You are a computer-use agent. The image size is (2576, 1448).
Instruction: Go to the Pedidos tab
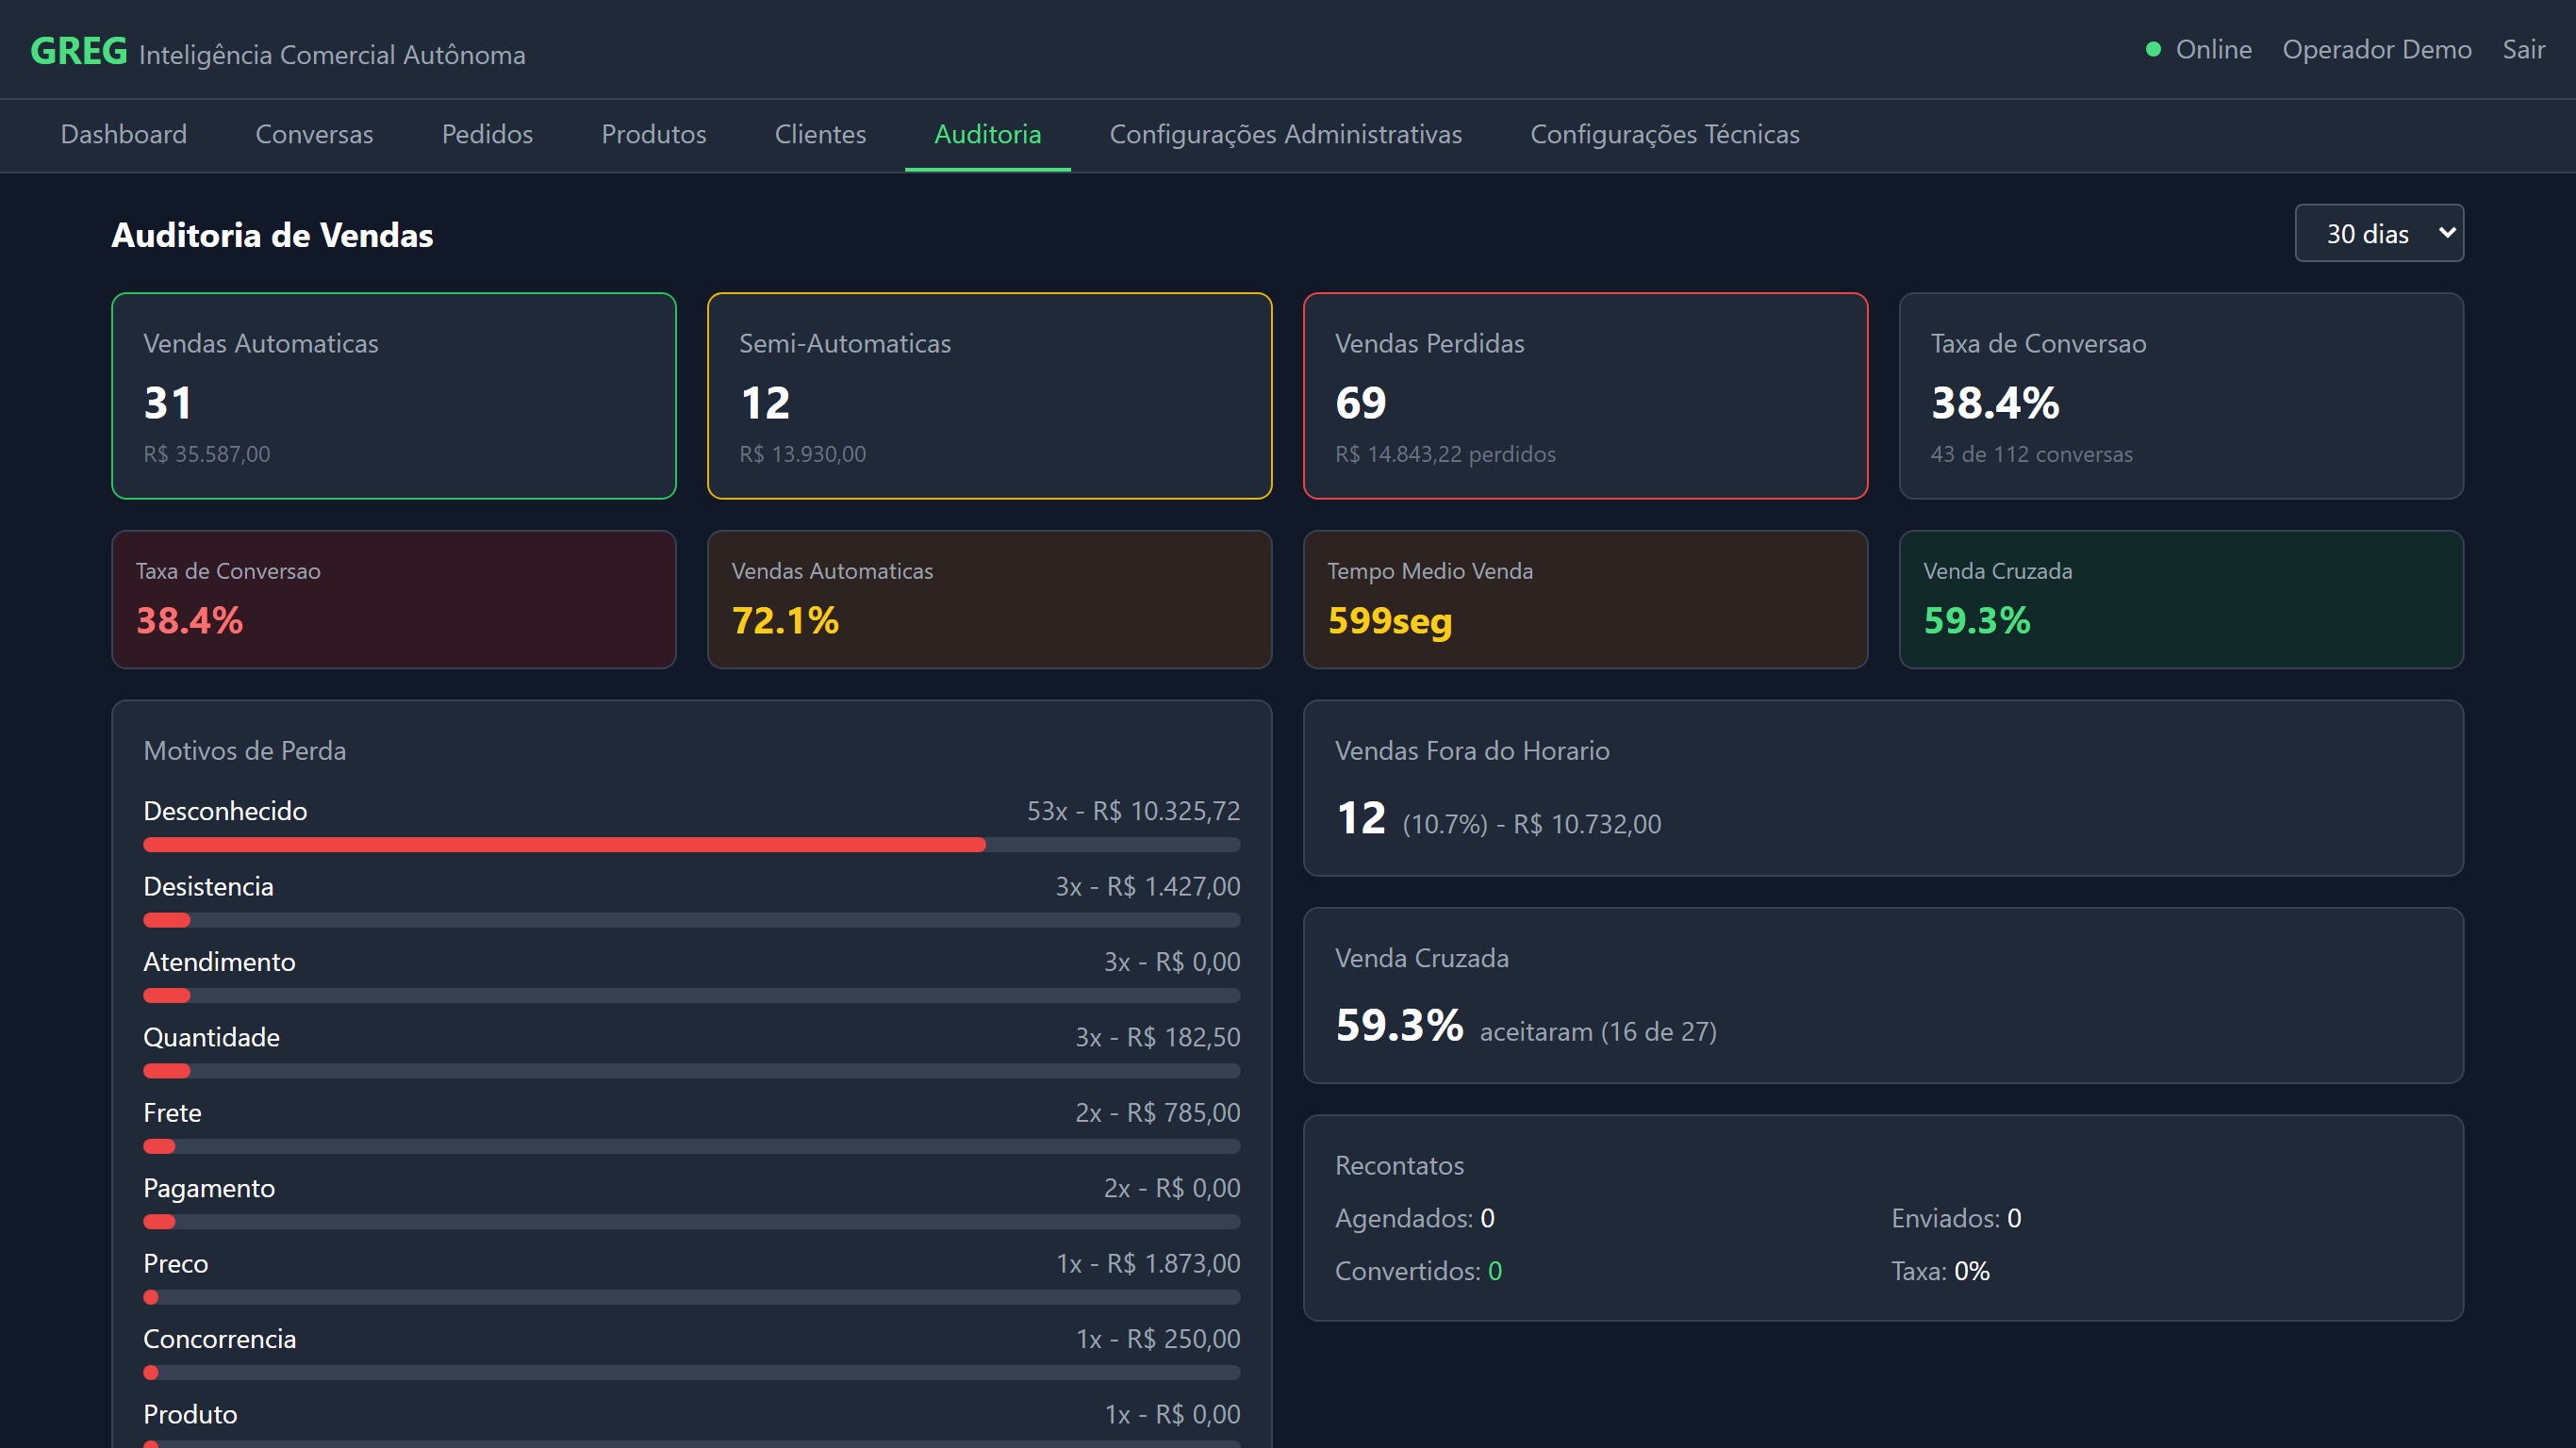[x=487, y=134]
